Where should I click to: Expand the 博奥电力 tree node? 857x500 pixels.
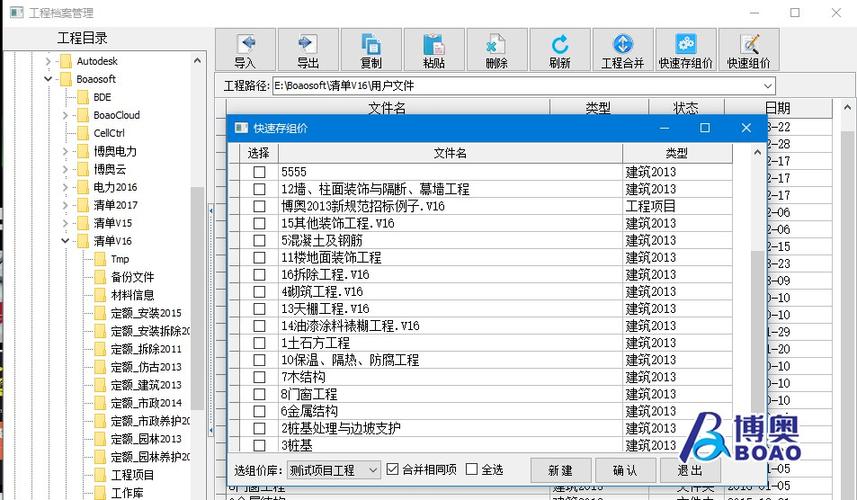click(66, 151)
